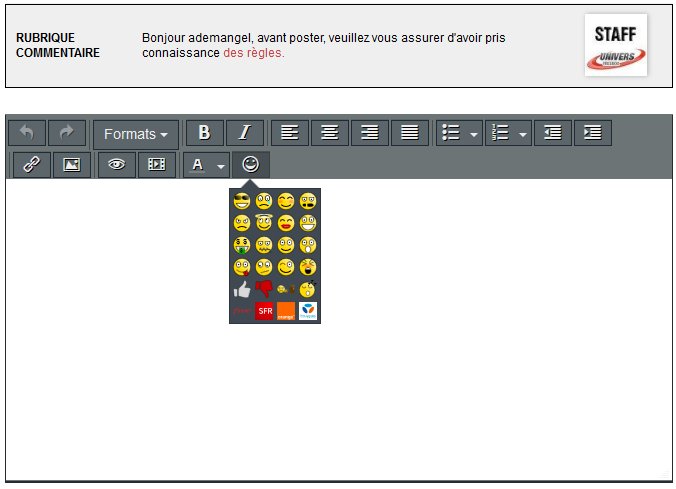
Task: Apply the text color button
Action: (x=198, y=164)
